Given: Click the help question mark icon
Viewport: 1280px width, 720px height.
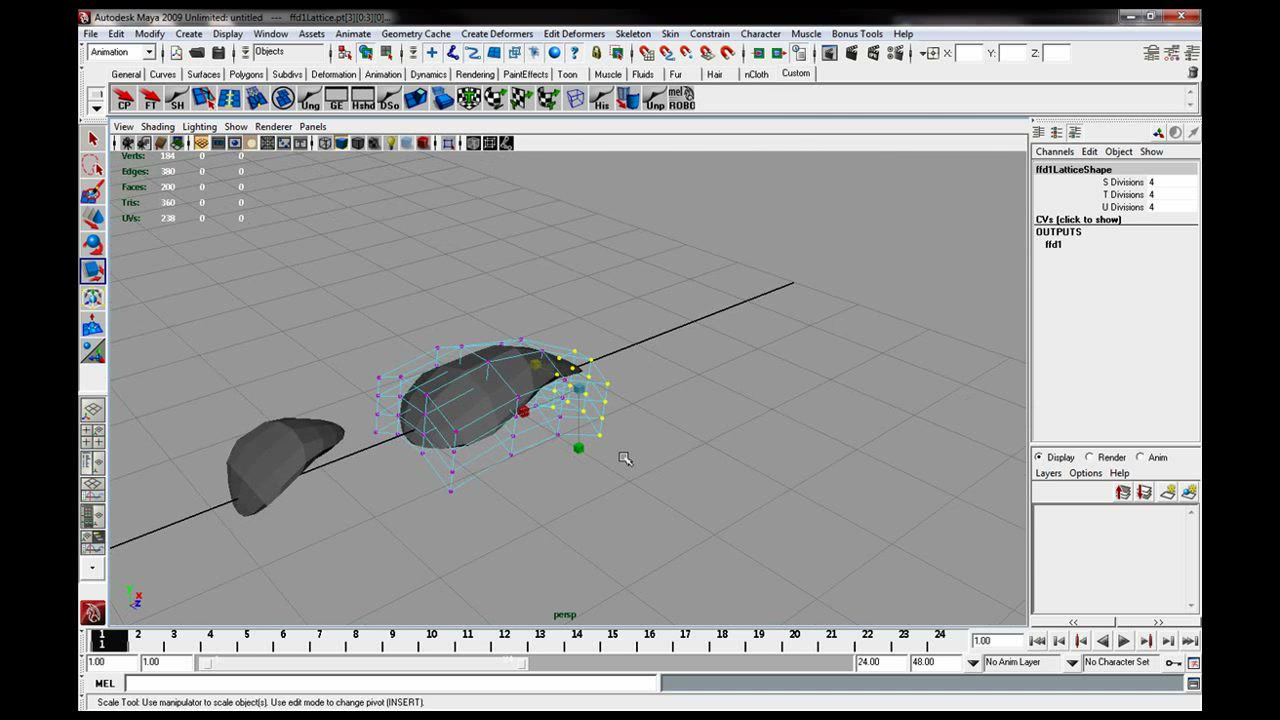Looking at the screenshot, I should click(574, 53).
